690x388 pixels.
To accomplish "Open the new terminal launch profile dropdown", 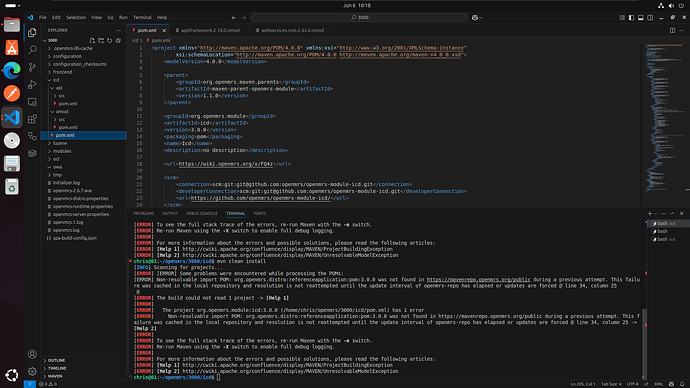I will coord(656,214).
